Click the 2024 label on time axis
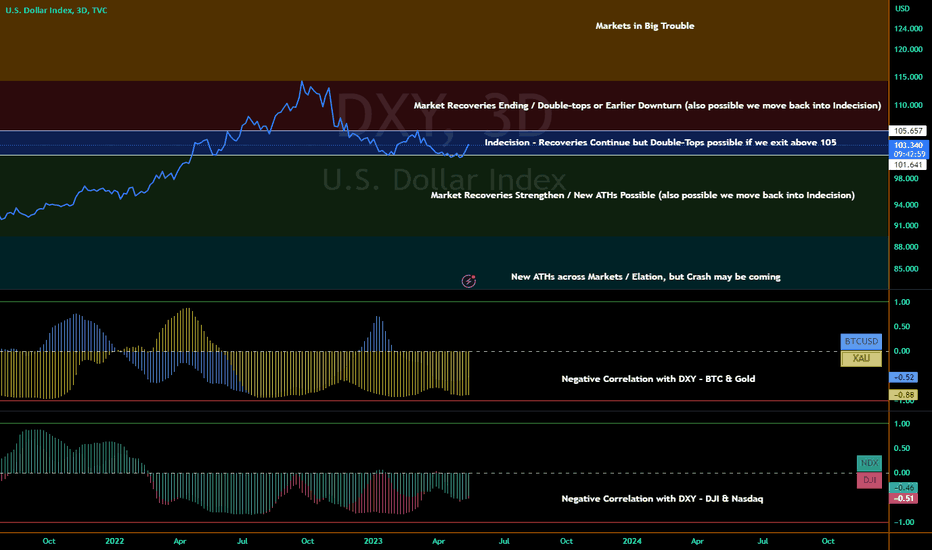The image size is (932, 550). [x=632, y=541]
